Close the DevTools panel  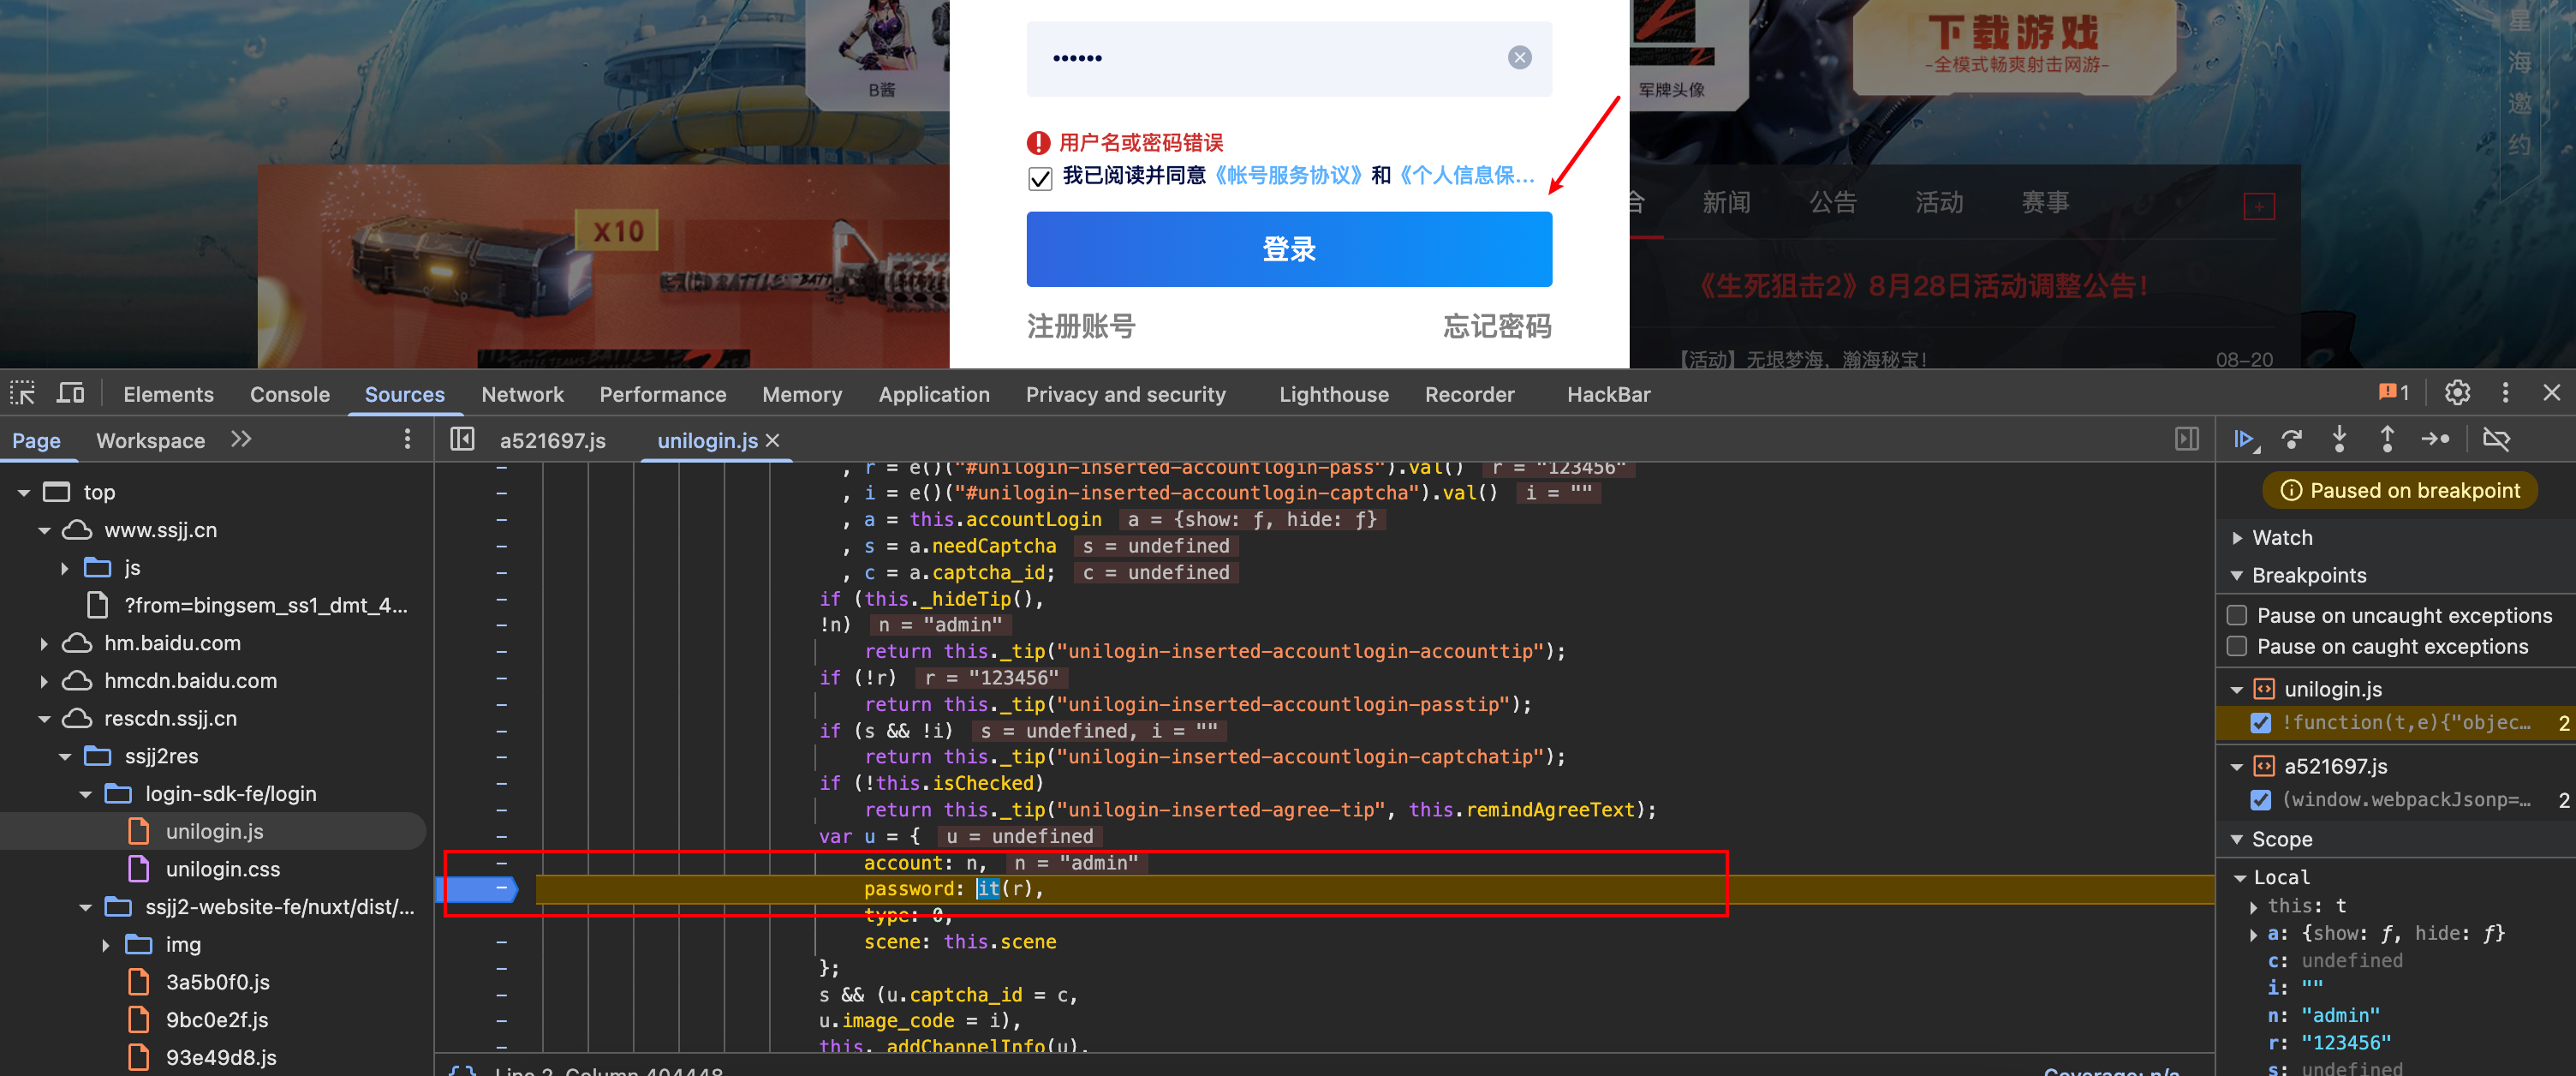click(x=2551, y=393)
